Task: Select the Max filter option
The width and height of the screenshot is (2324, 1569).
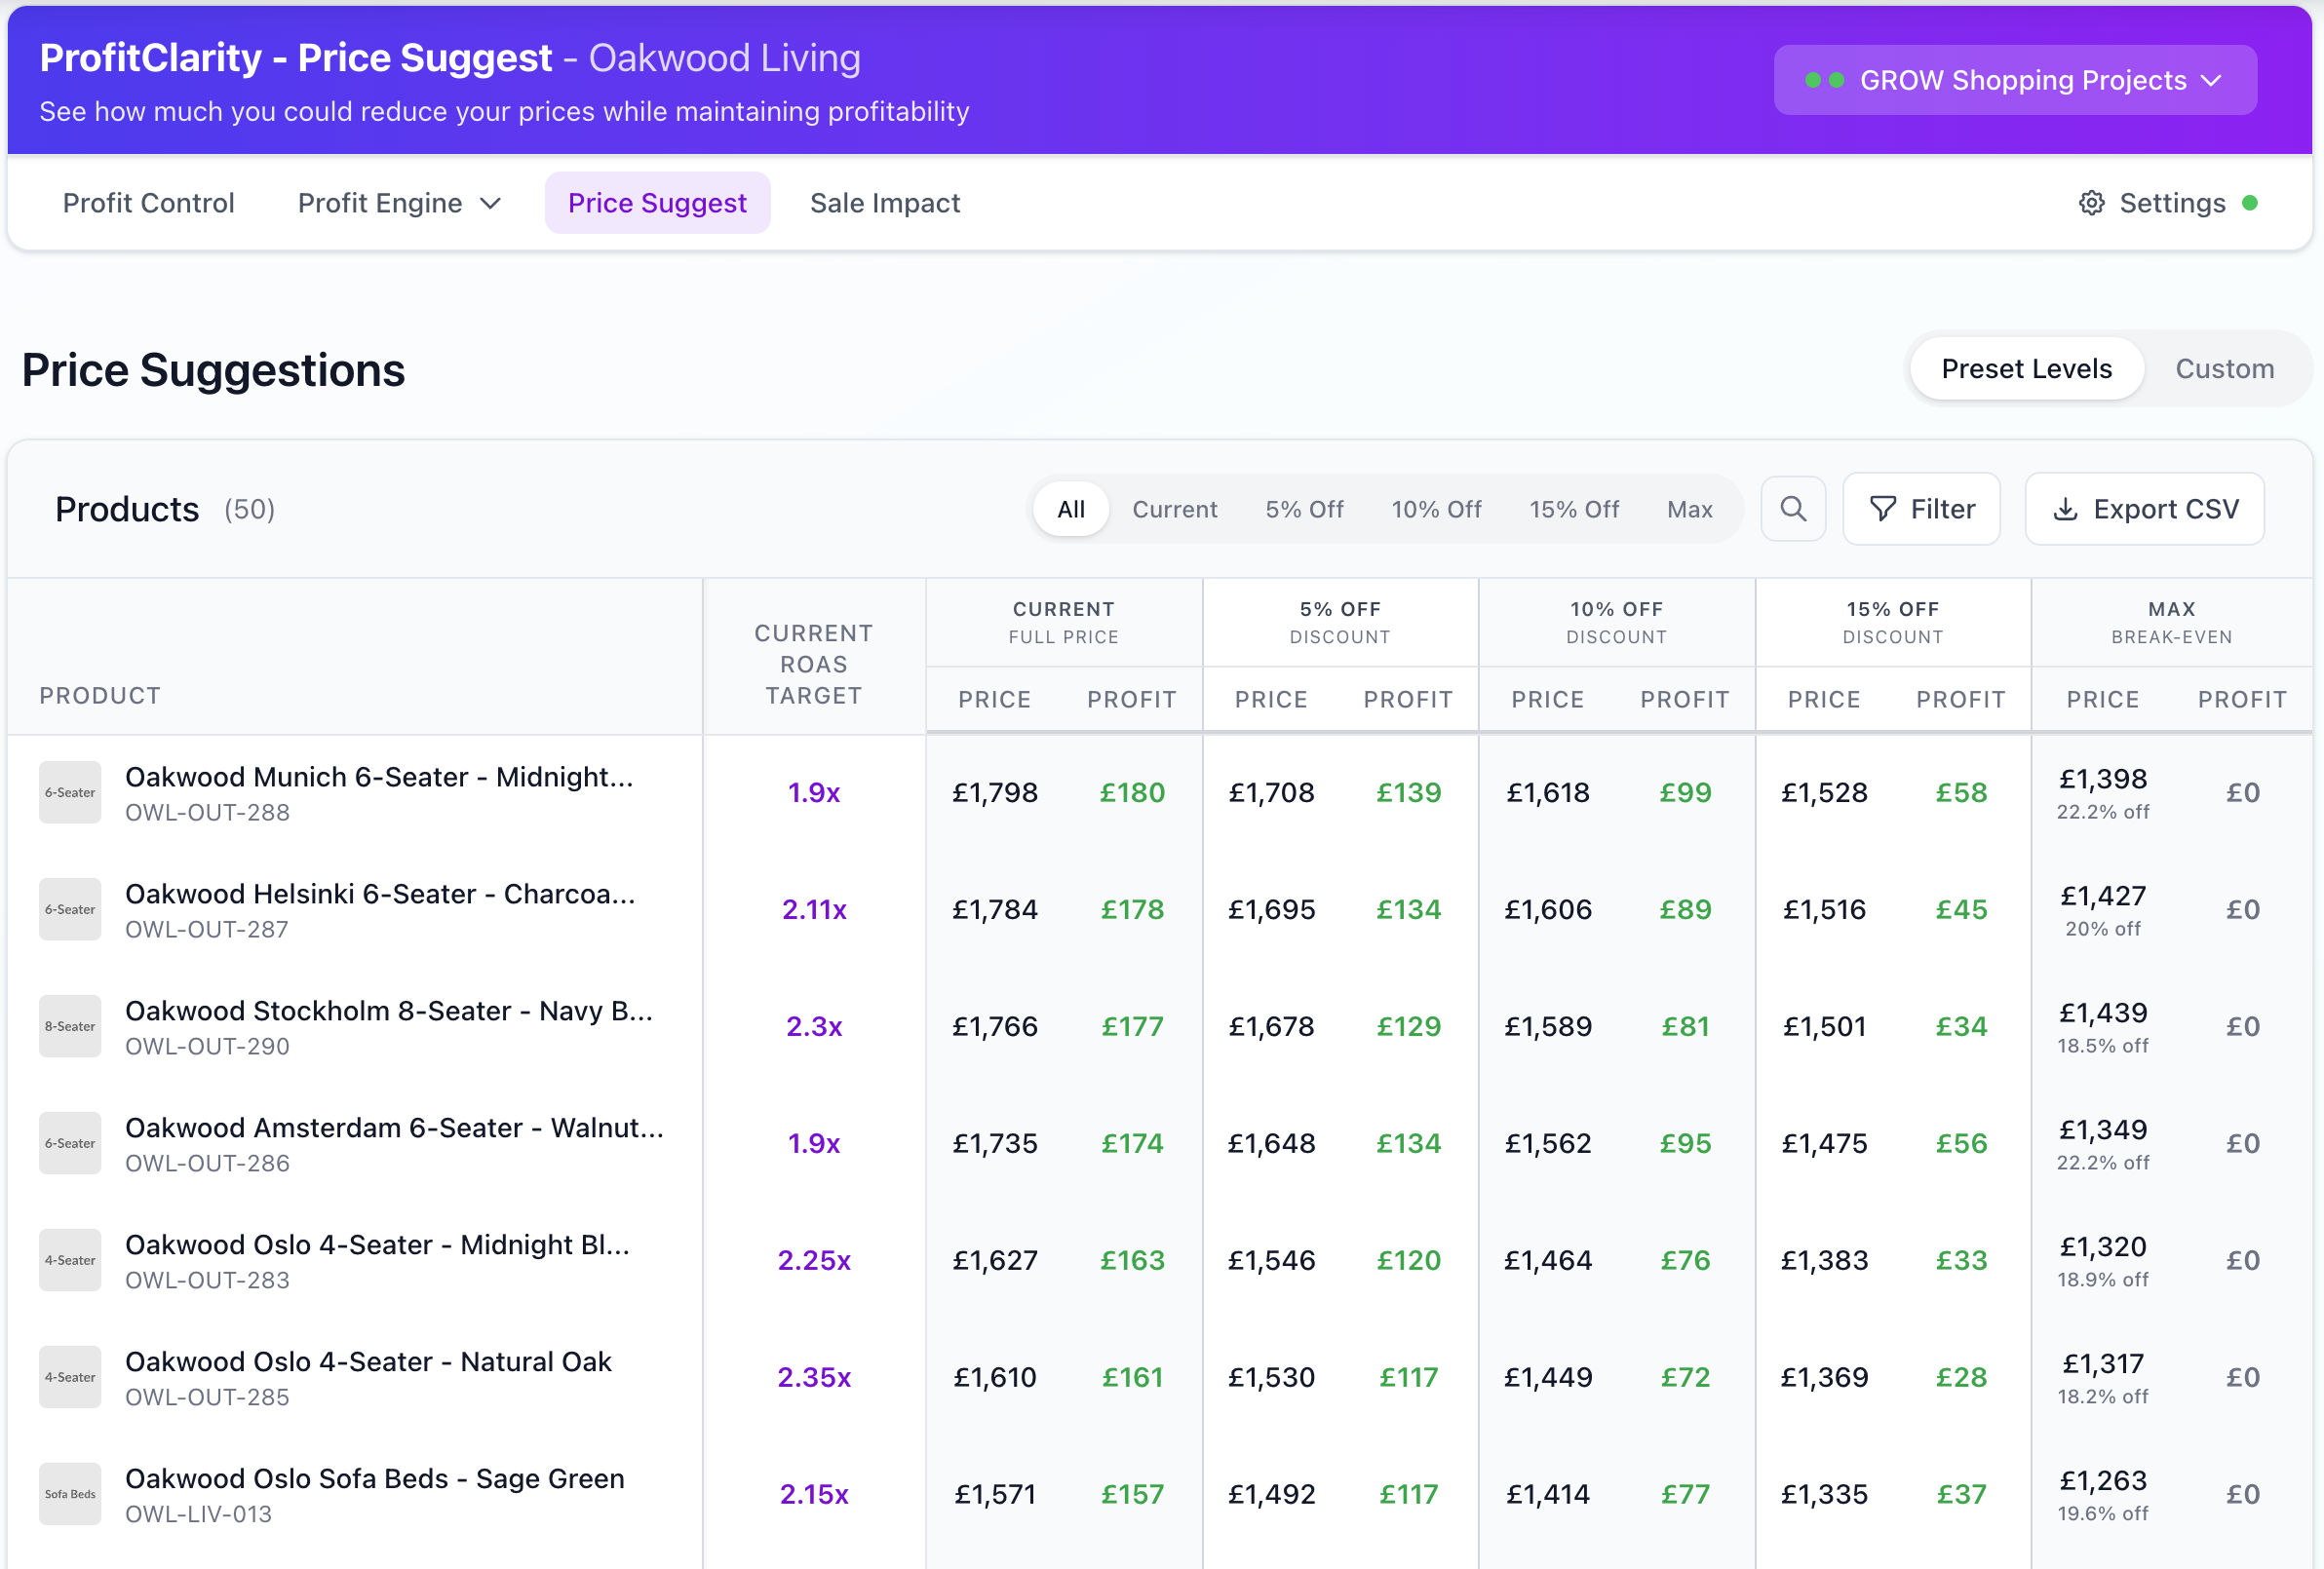Action: point(1689,509)
